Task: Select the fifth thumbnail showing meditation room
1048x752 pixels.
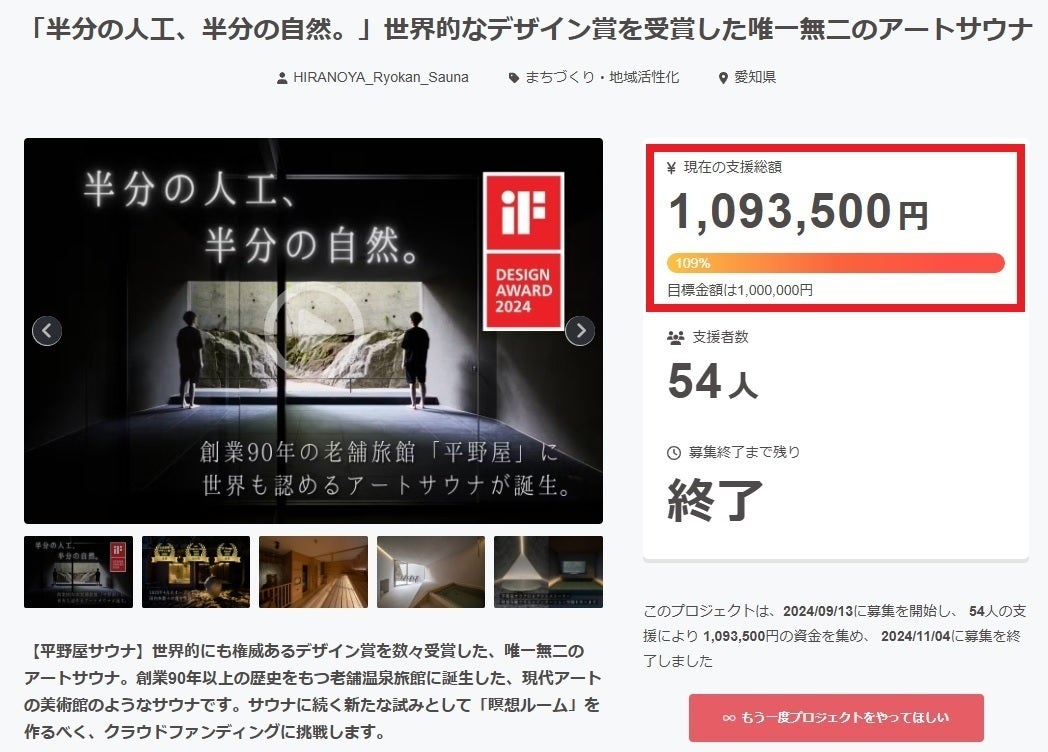Action: click(x=548, y=572)
